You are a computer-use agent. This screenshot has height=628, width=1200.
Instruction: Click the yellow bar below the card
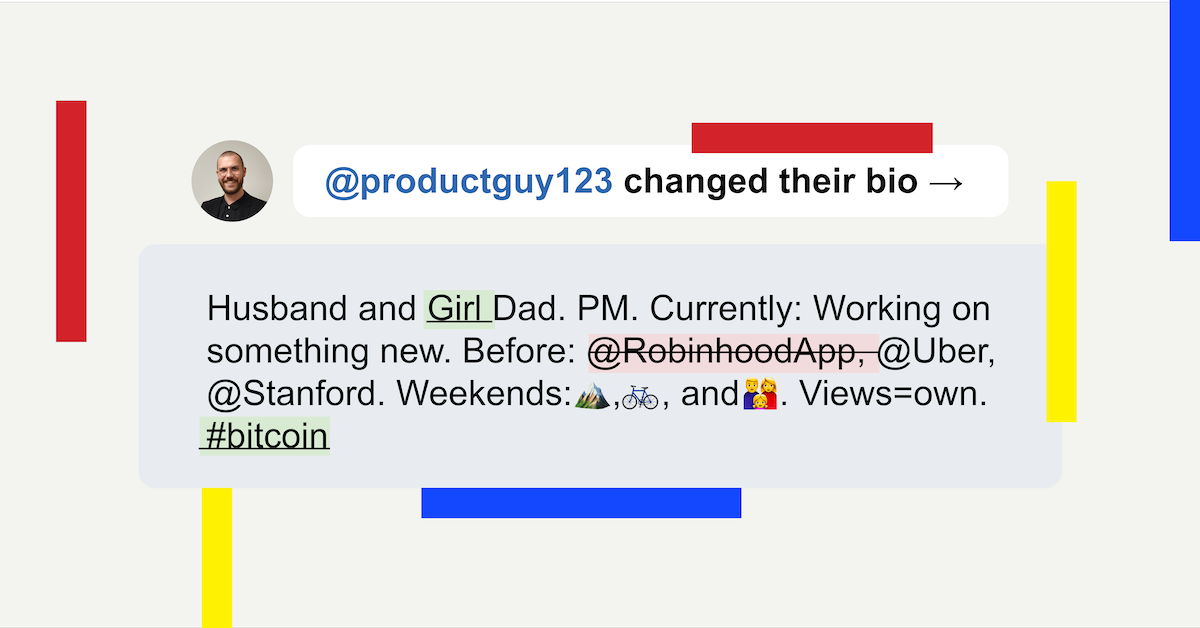pos(217,558)
